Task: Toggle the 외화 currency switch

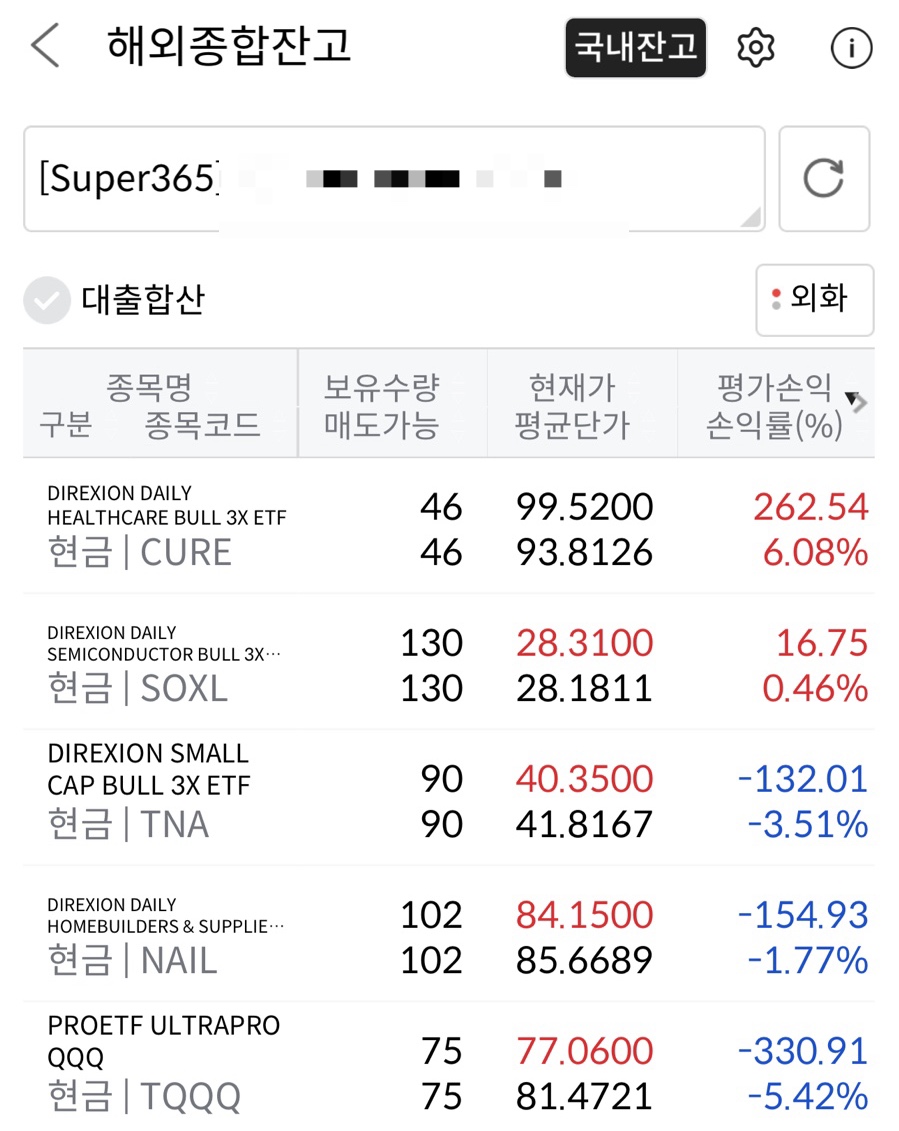Action: [815, 299]
